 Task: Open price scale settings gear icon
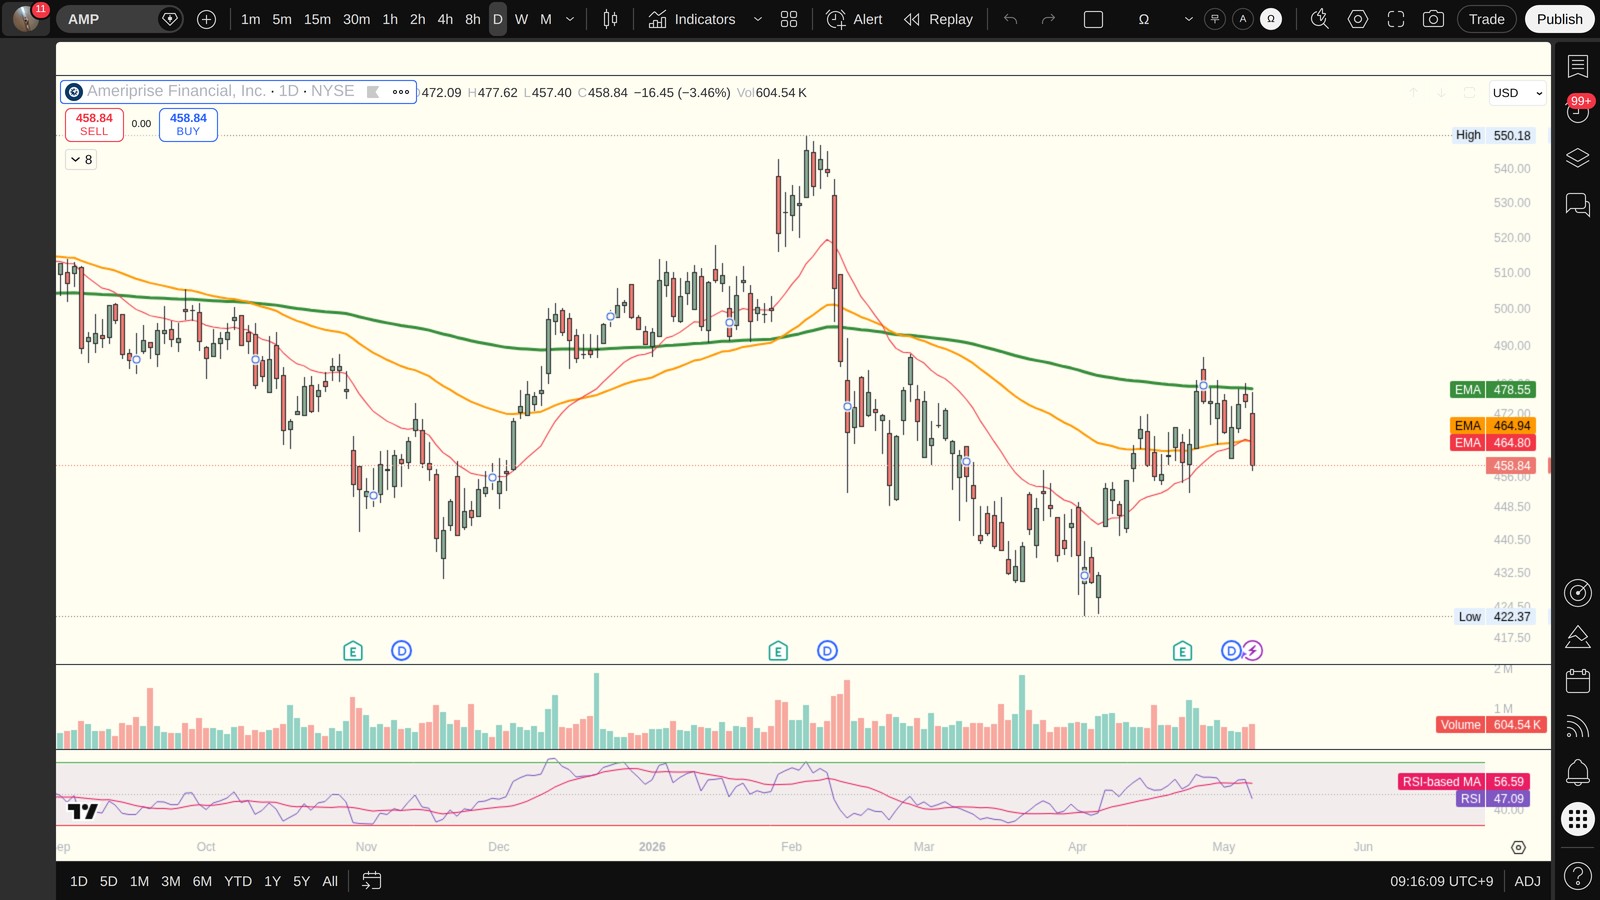pyautogui.click(x=1518, y=847)
